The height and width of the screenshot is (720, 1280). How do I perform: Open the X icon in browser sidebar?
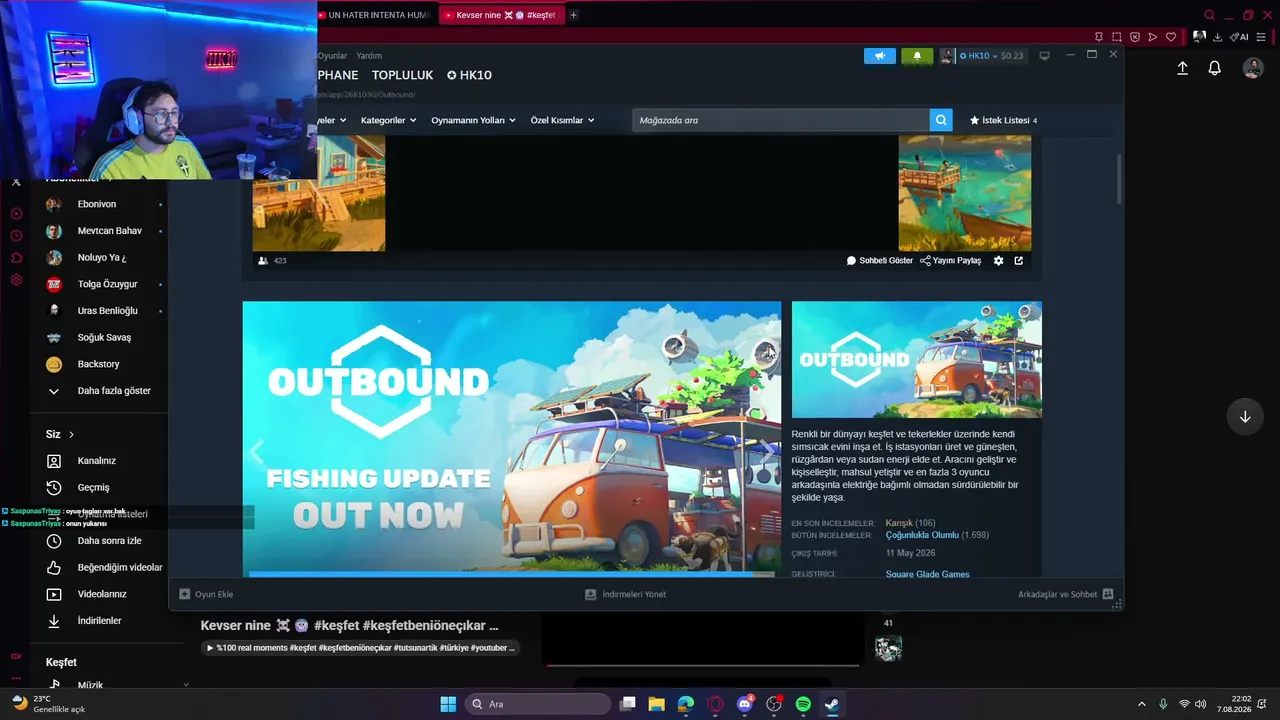coord(16,182)
